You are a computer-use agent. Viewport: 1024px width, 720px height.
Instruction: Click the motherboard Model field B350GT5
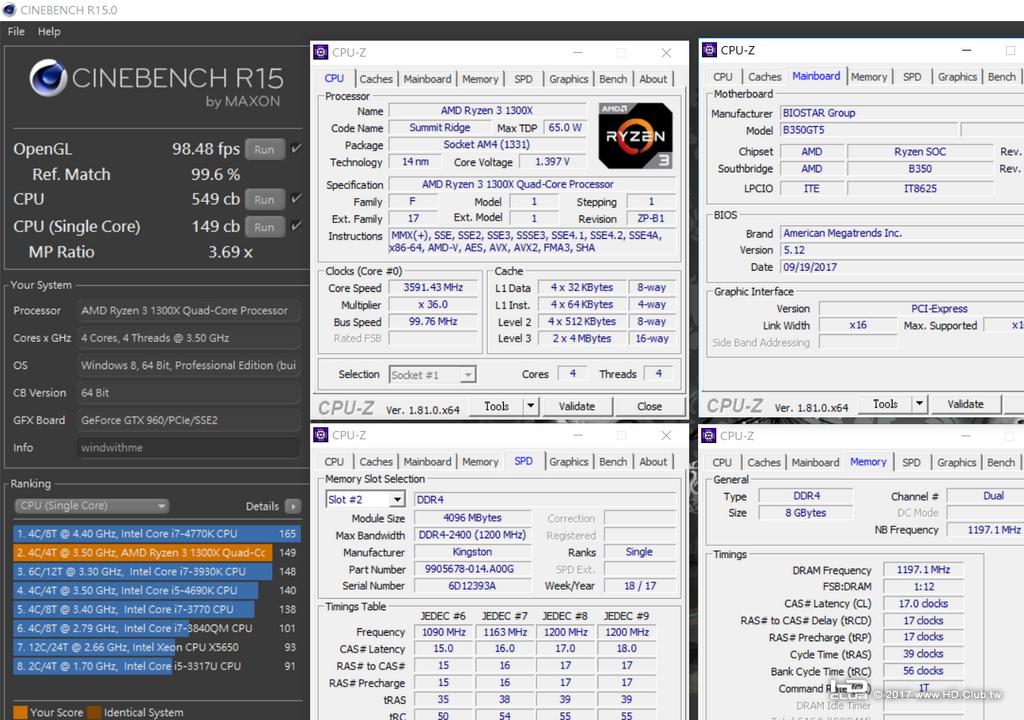(869, 130)
